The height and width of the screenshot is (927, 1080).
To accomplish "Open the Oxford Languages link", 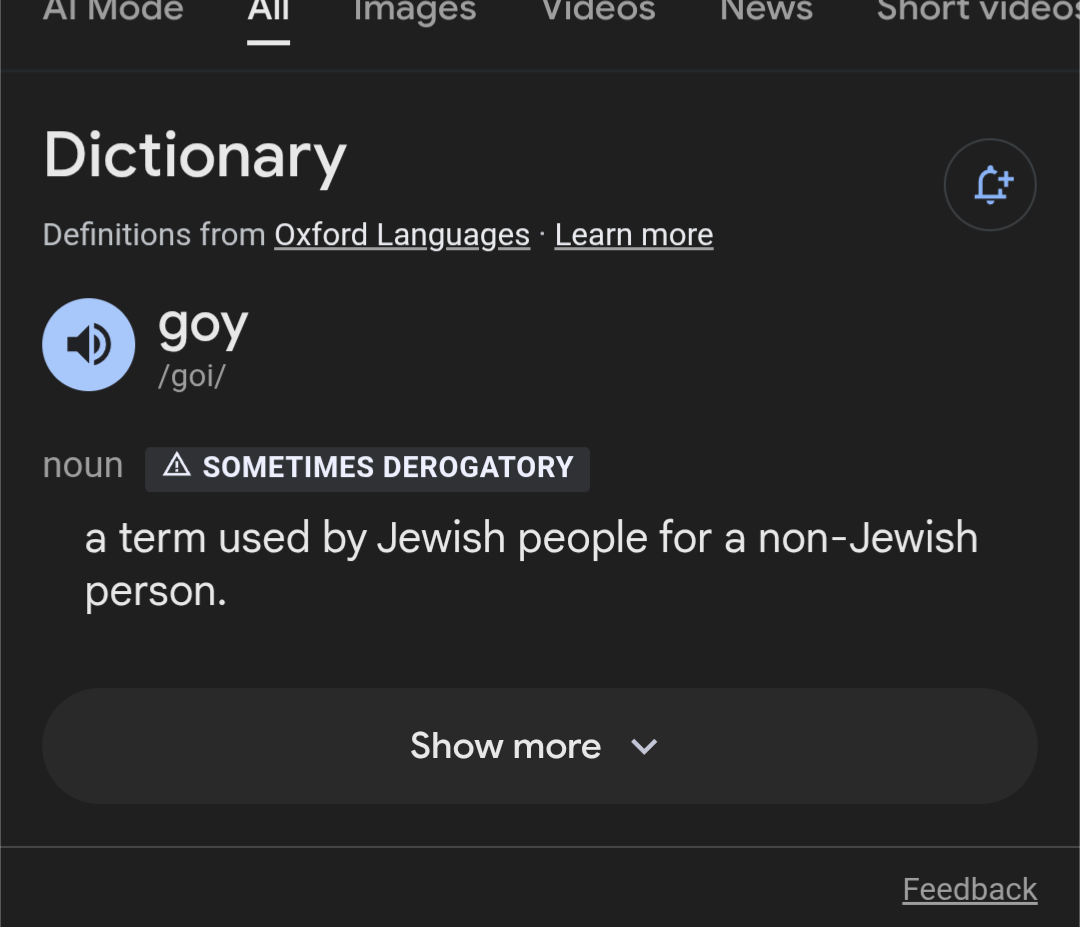I will pyautogui.click(x=402, y=235).
